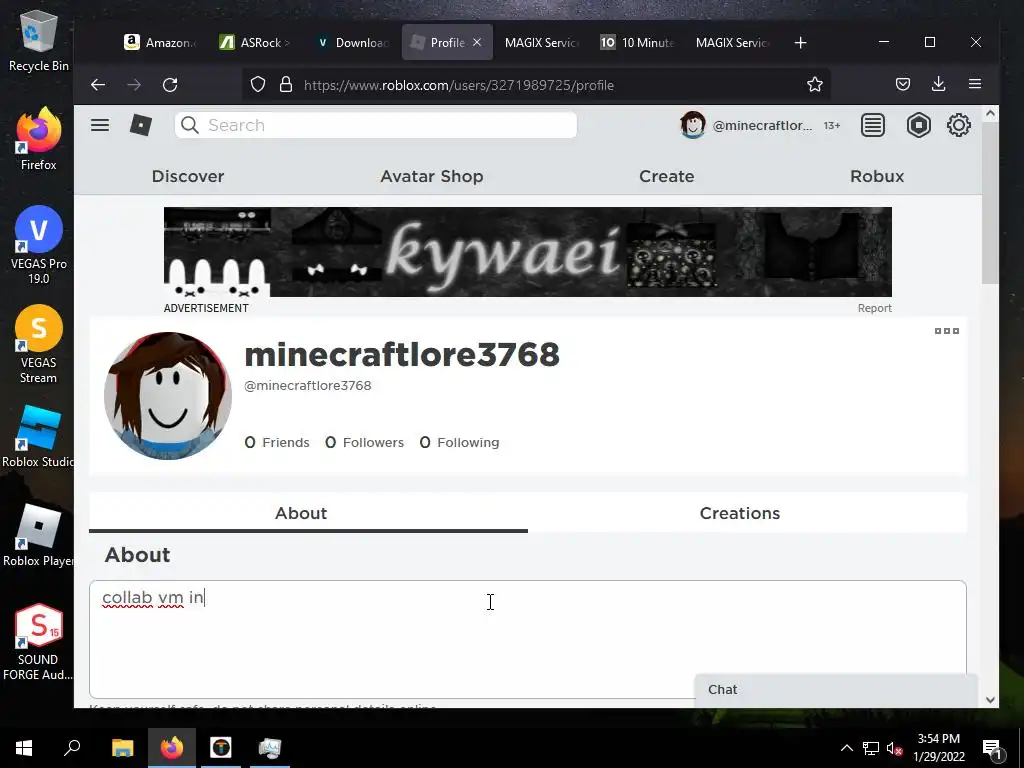Open the Windows notification center
This screenshot has height=768, width=1024.
(993, 748)
